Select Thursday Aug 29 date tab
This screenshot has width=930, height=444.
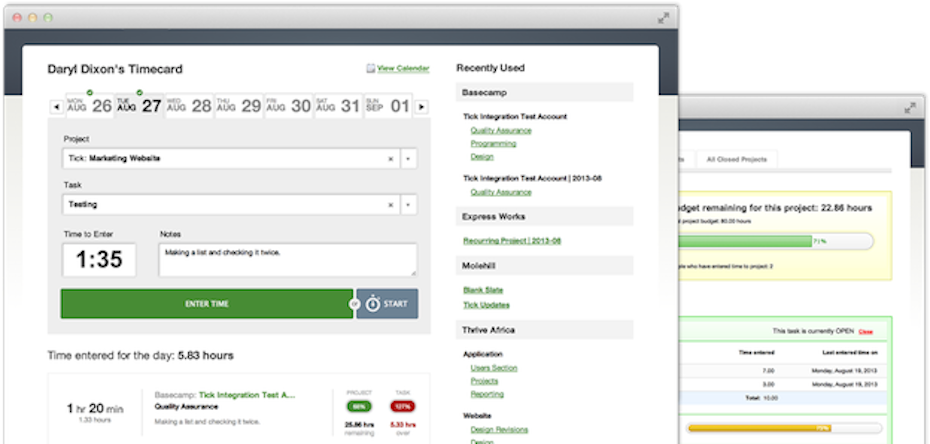239,105
